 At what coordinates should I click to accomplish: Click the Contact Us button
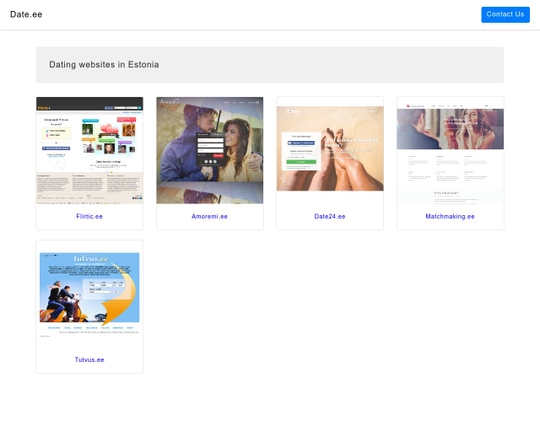pos(505,14)
